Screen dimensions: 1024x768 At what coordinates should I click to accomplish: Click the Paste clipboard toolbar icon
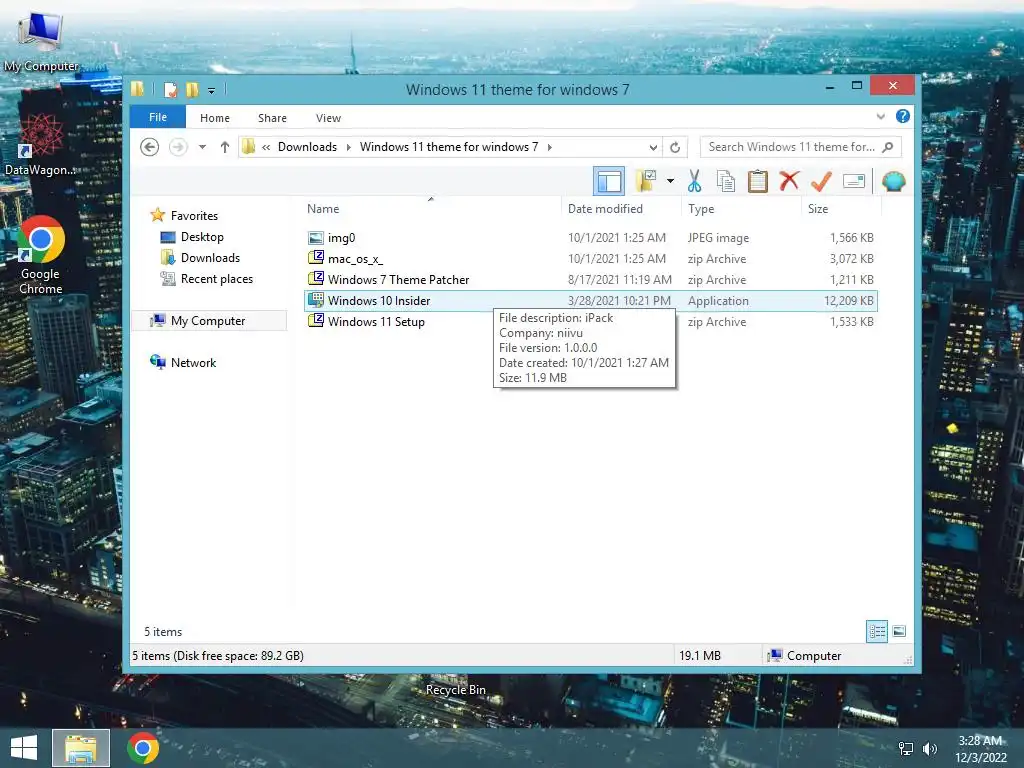pyautogui.click(x=758, y=181)
